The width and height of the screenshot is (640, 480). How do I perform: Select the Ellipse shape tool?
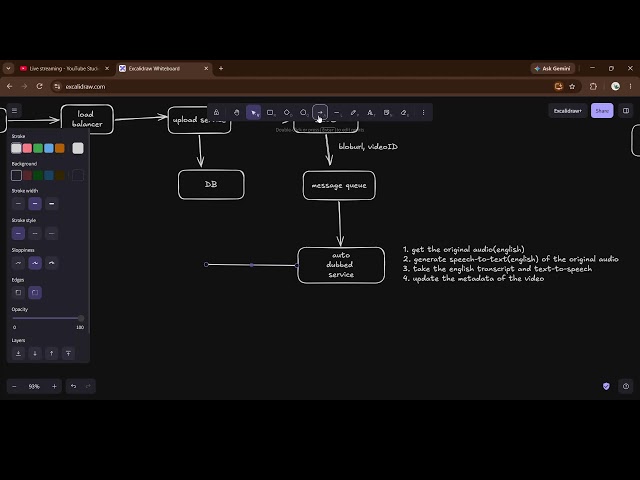point(303,112)
